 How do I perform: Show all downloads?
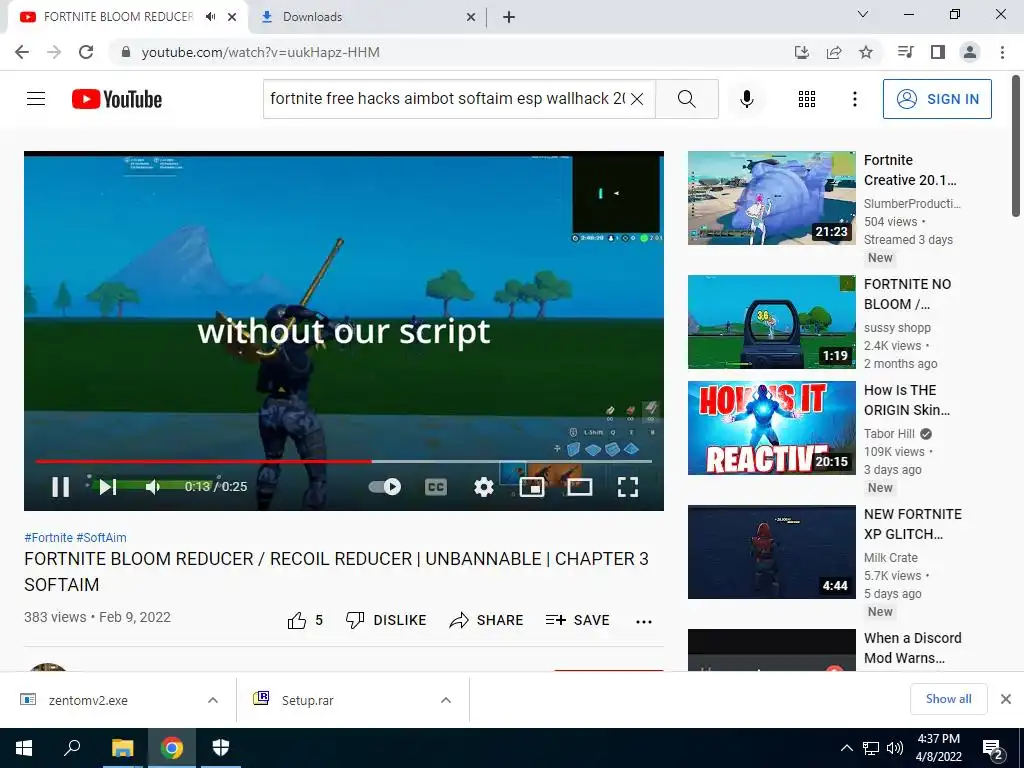(x=948, y=699)
